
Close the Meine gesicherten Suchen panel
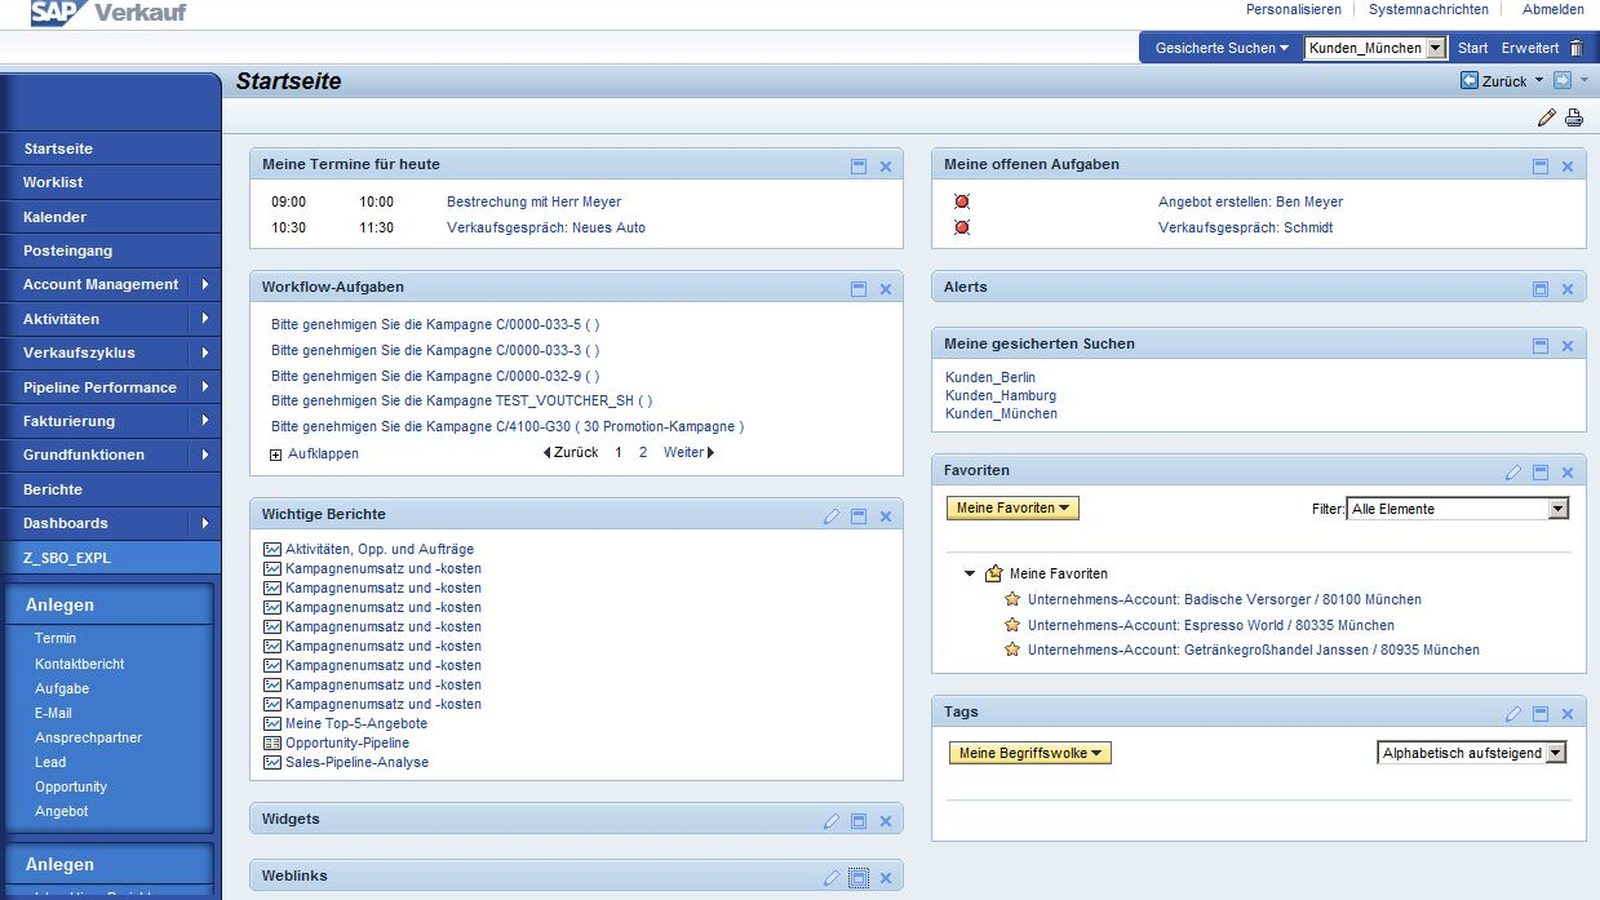point(1567,346)
